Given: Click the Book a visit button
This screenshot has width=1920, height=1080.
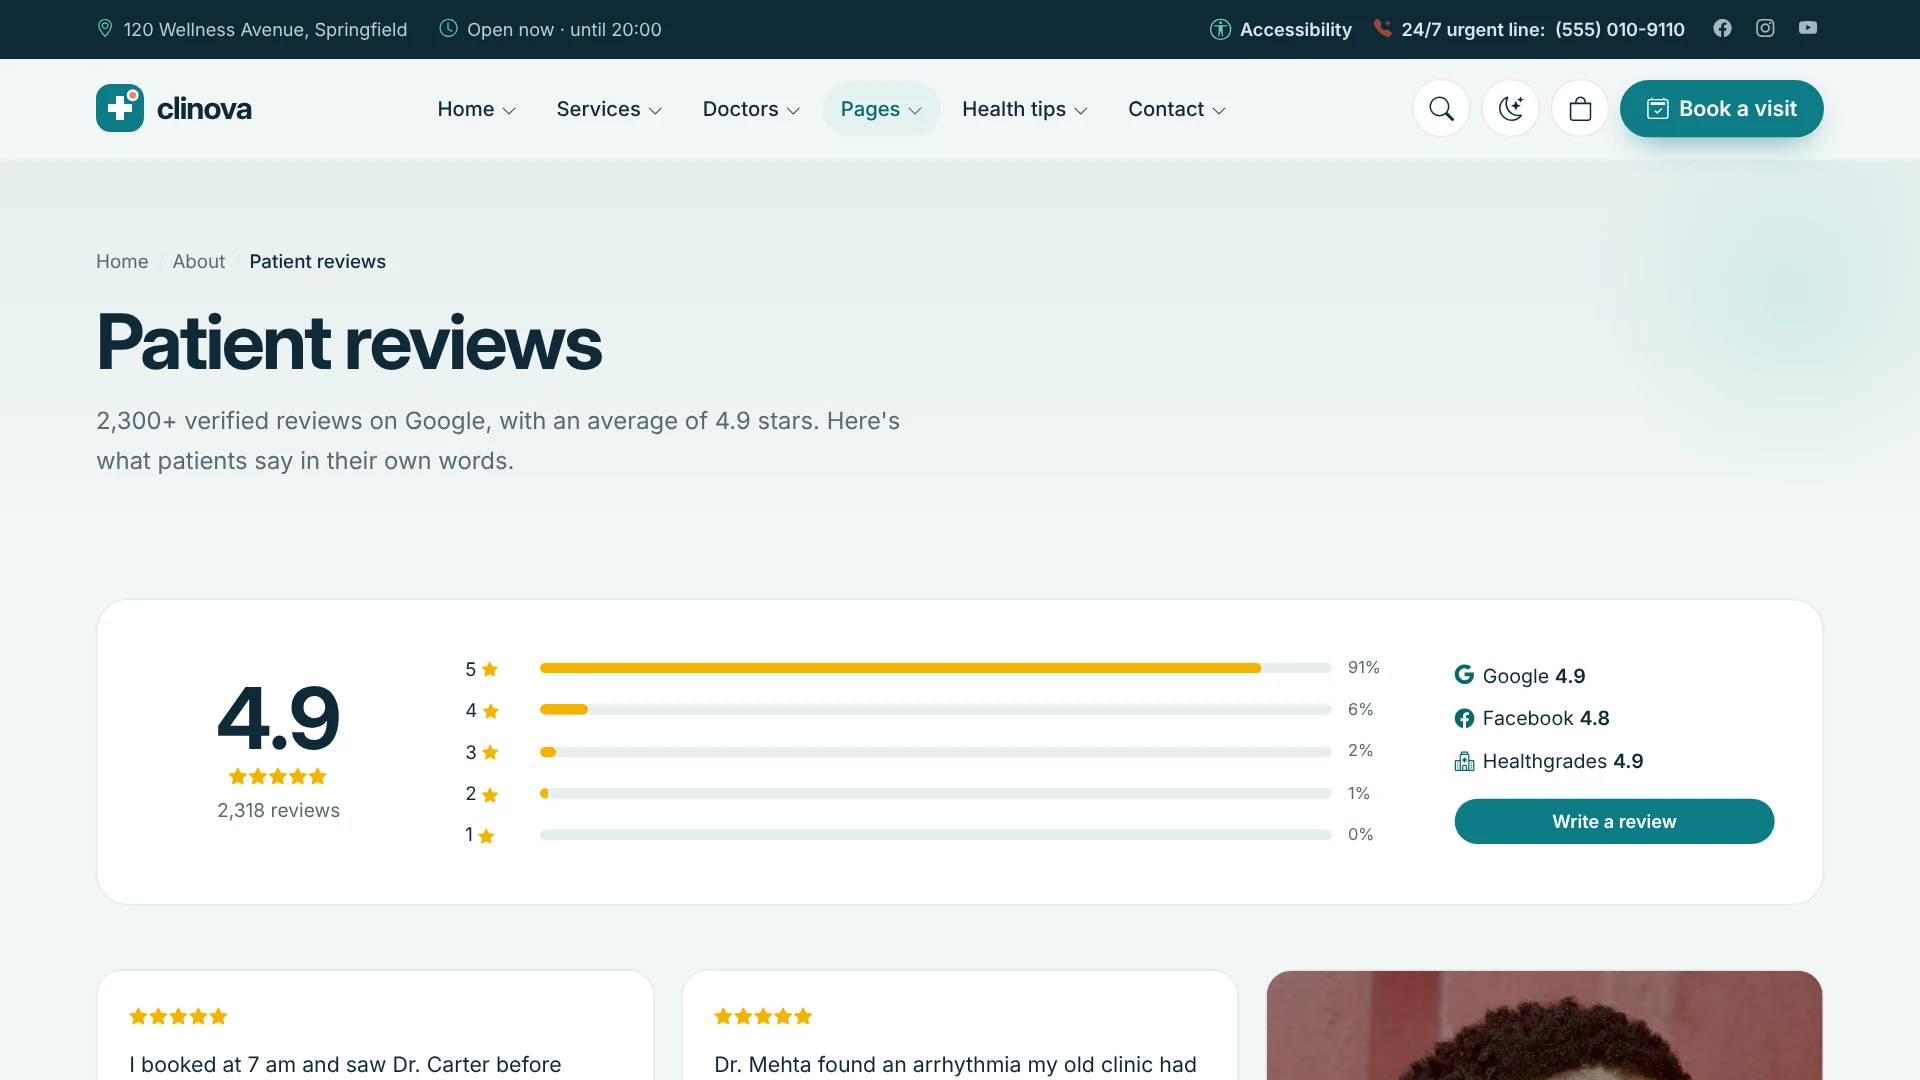Looking at the screenshot, I should pyautogui.click(x=1721, y=109).
